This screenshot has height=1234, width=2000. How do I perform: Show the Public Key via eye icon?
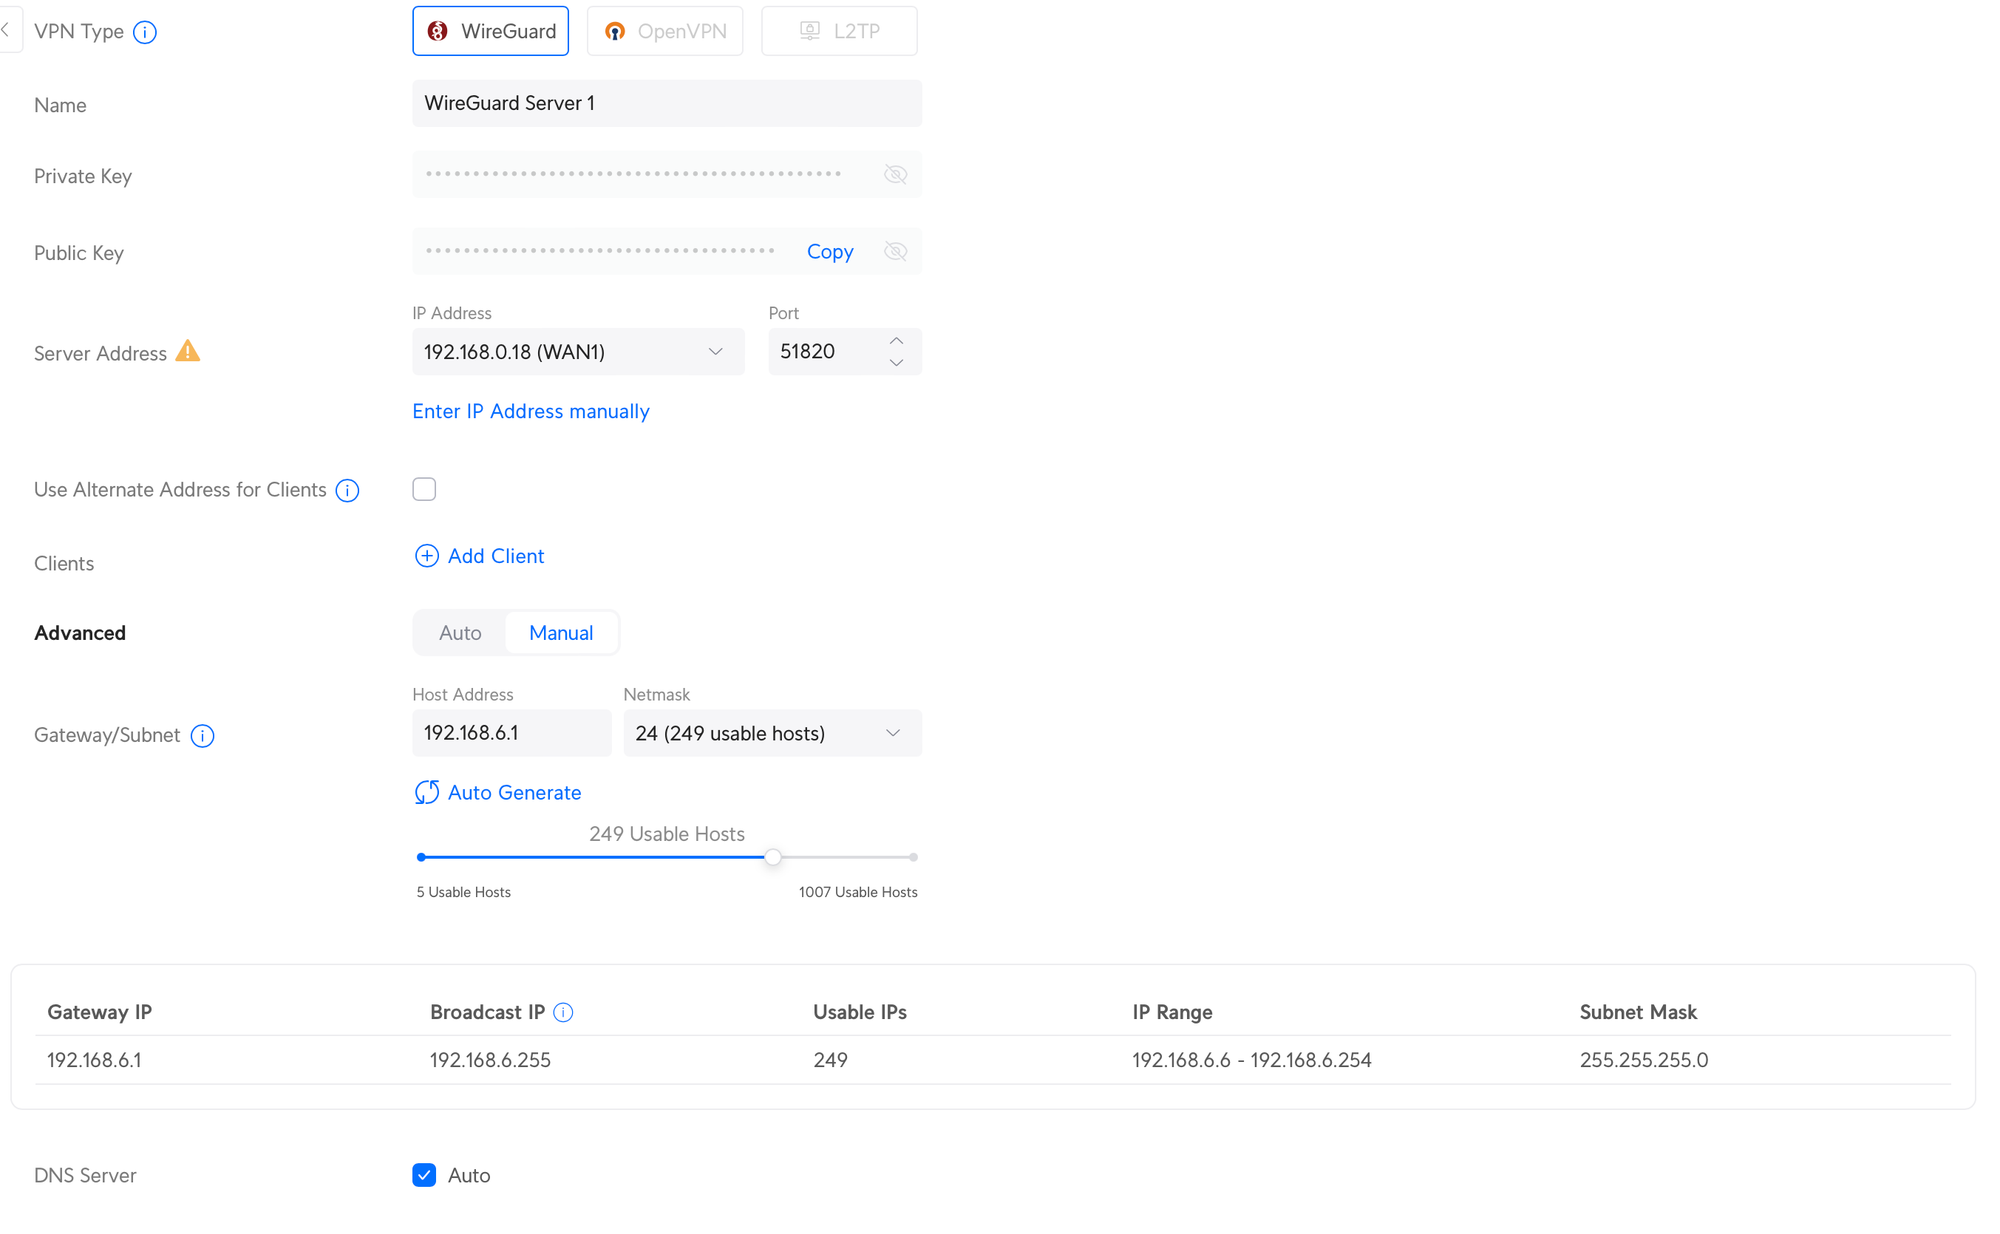coord(895,251)
